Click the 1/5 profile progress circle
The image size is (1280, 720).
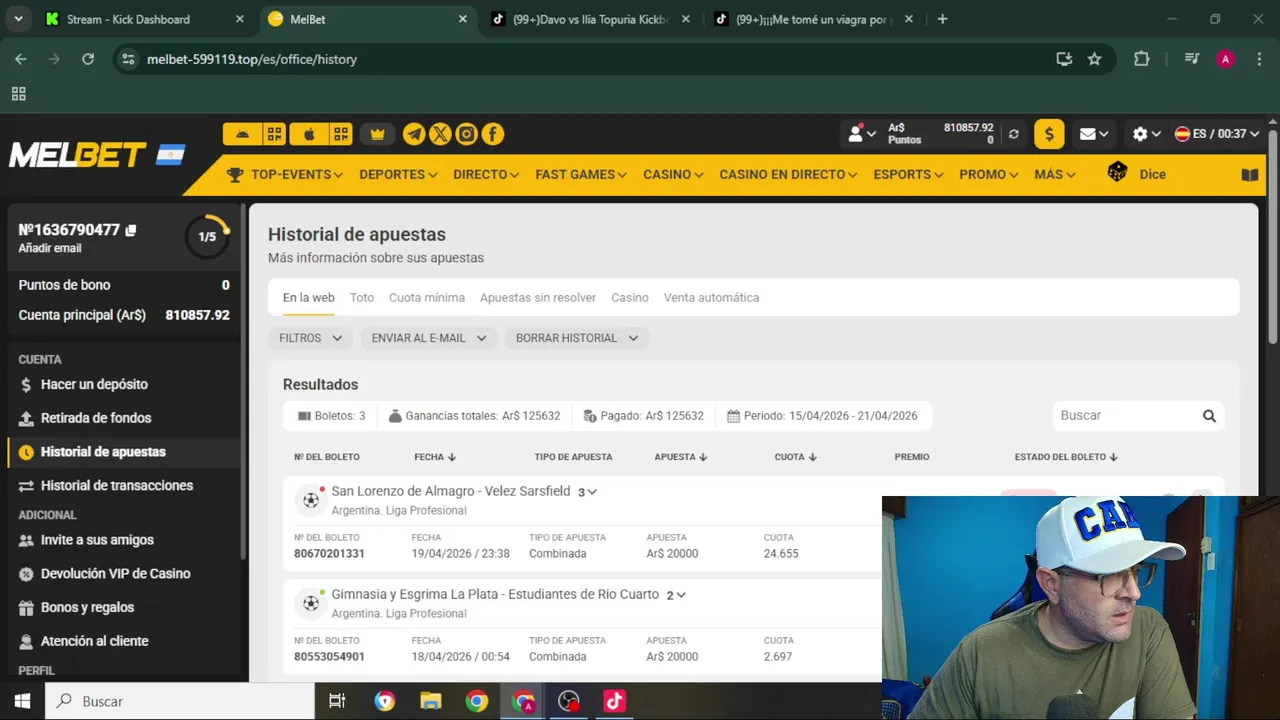208,237
